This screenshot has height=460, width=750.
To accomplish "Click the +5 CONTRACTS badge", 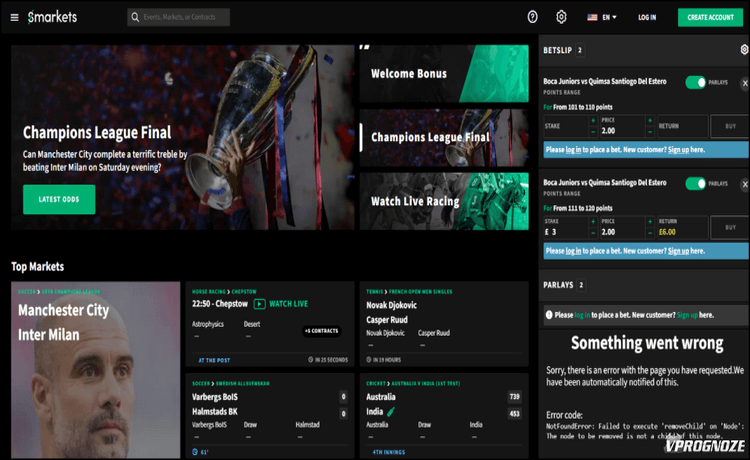I will pos(322,331).
